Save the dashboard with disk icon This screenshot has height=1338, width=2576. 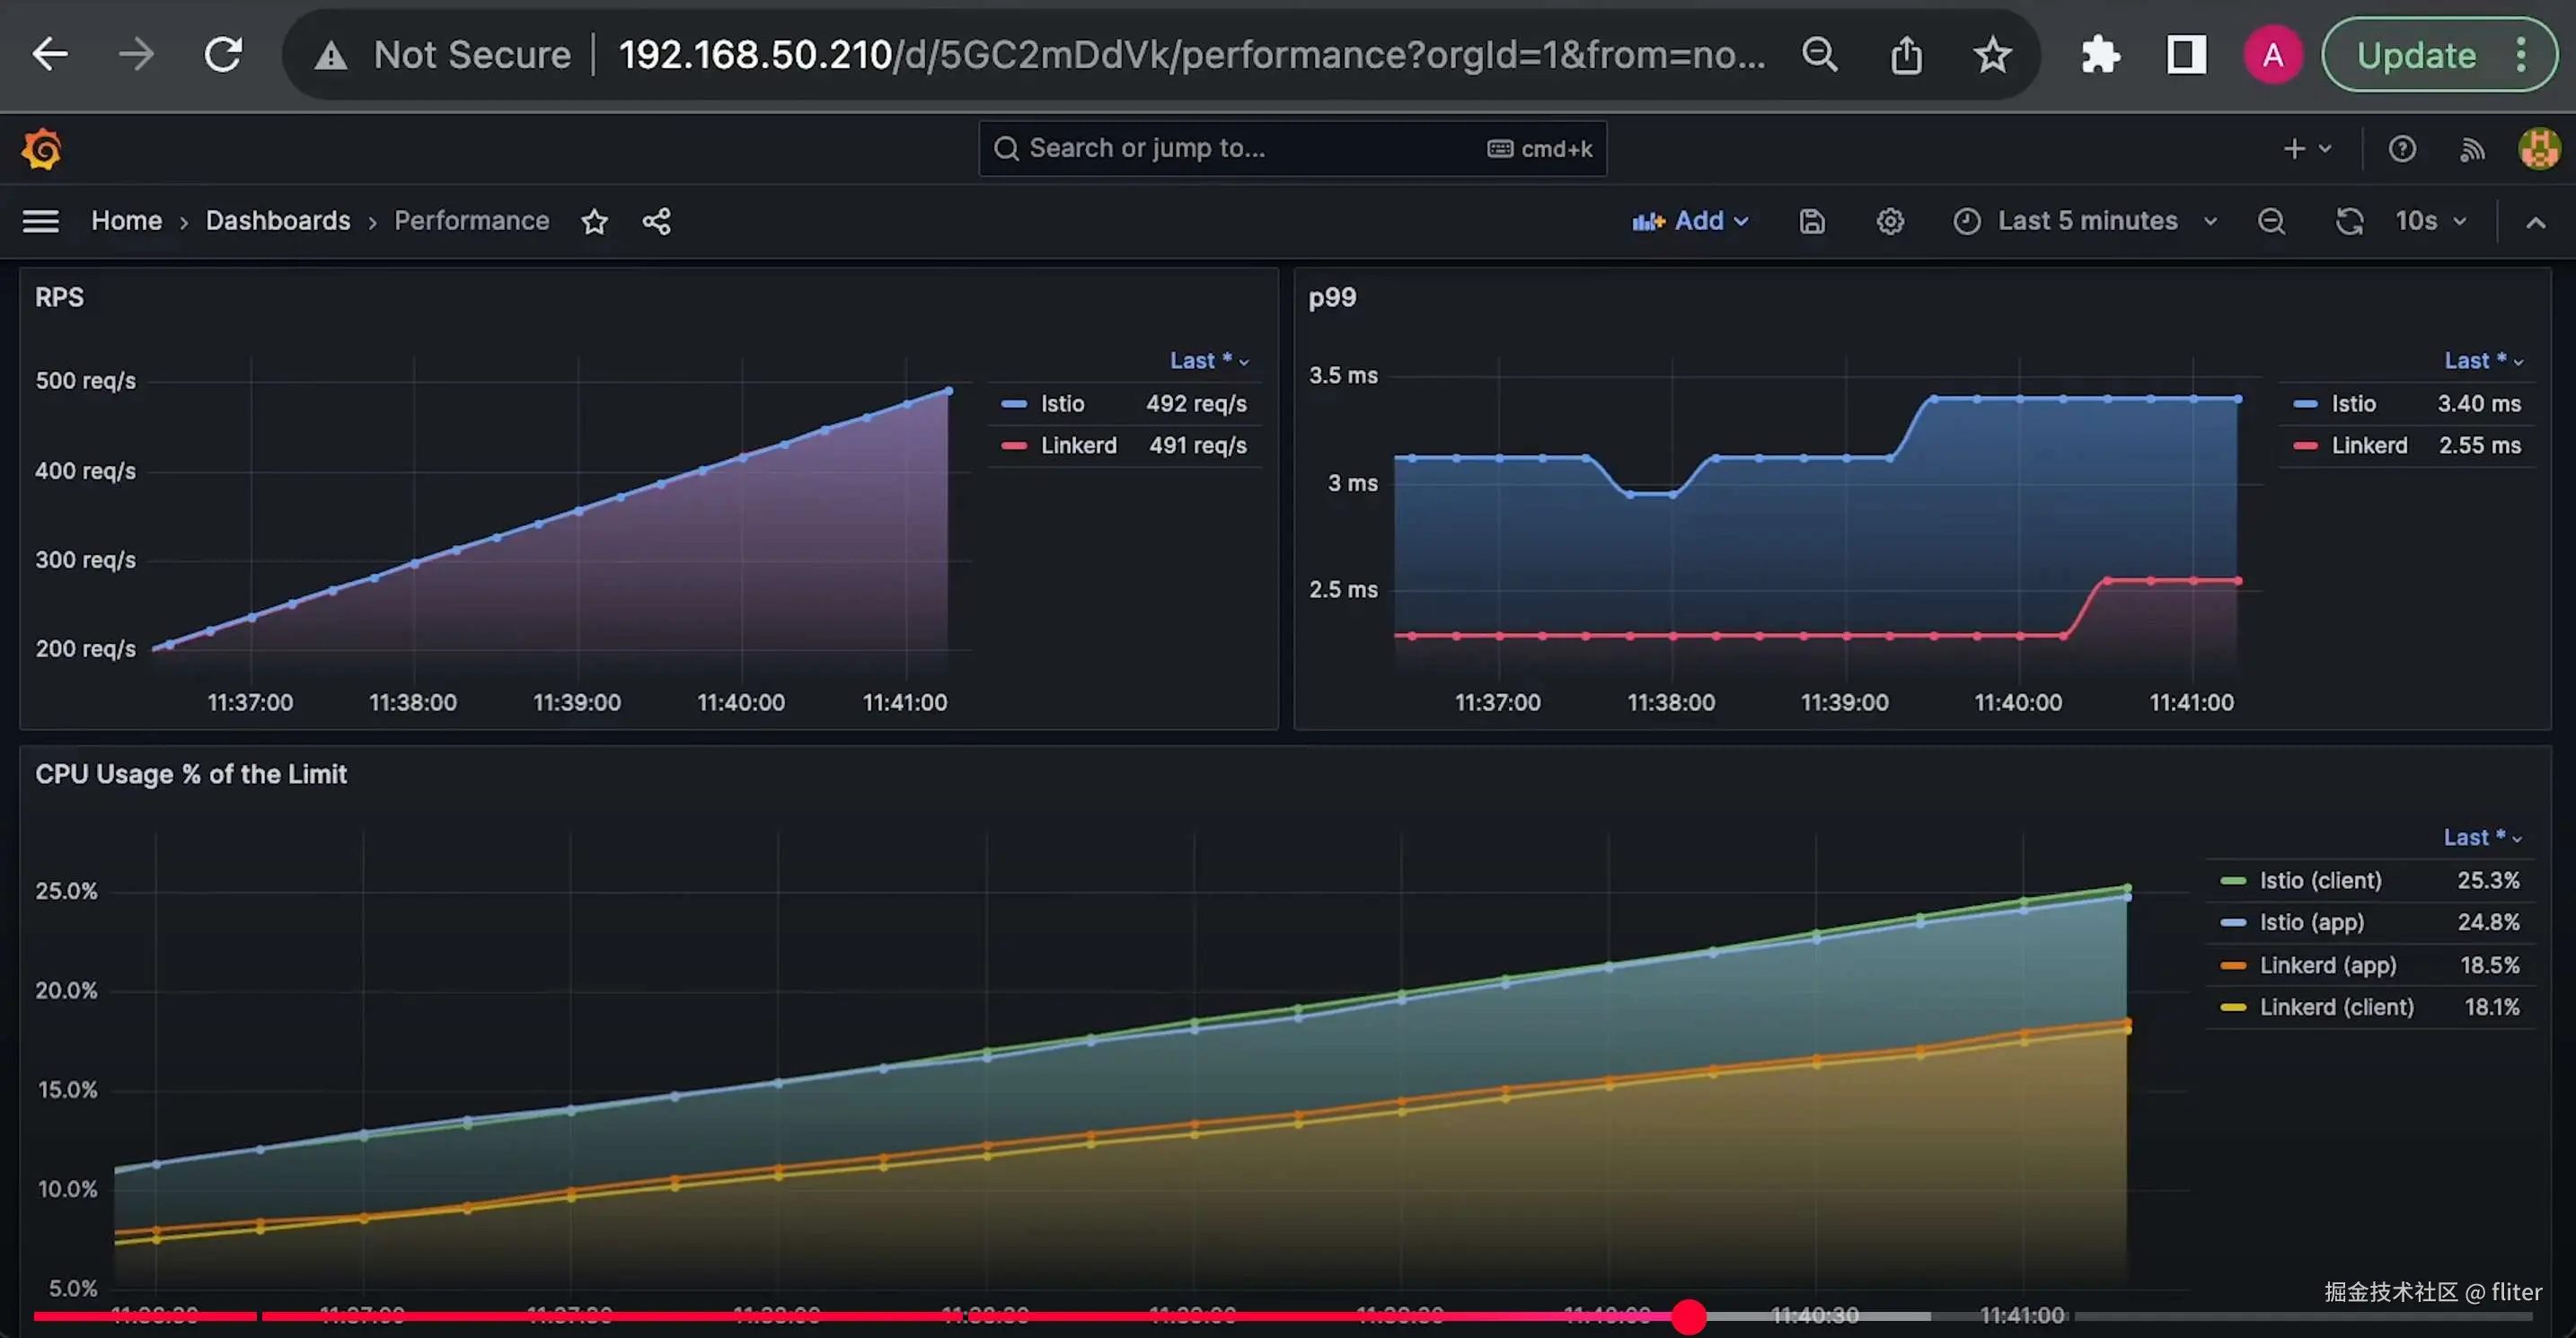[1812, 221]
